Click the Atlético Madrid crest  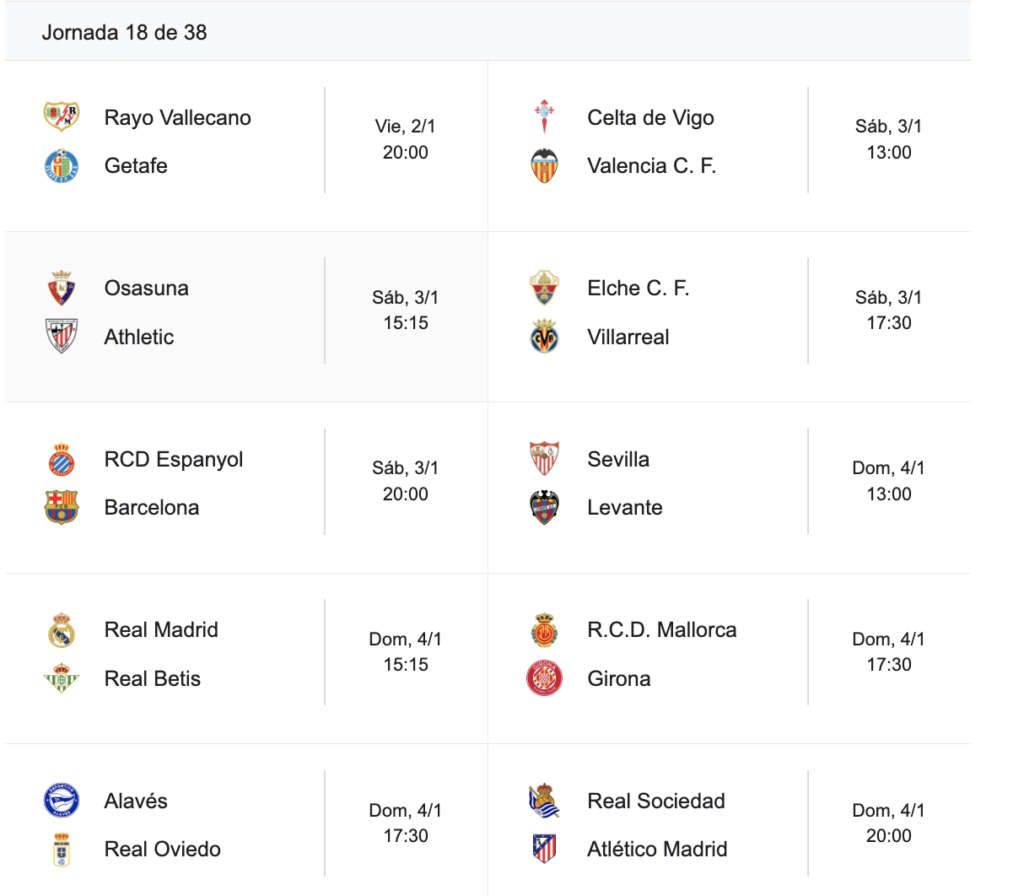click(x=544, y=849)
